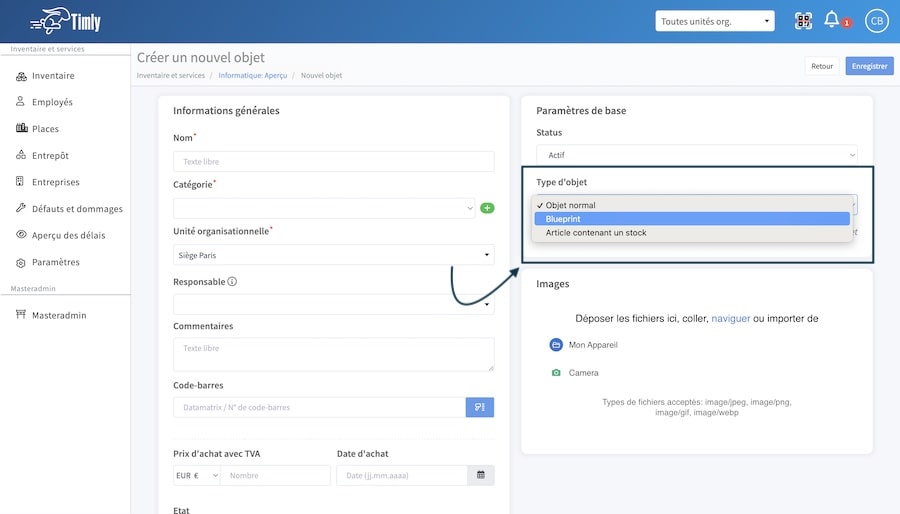Click the barcode scan button
Viewport: 900px width, 514px height.
click(x=480, y=407)
